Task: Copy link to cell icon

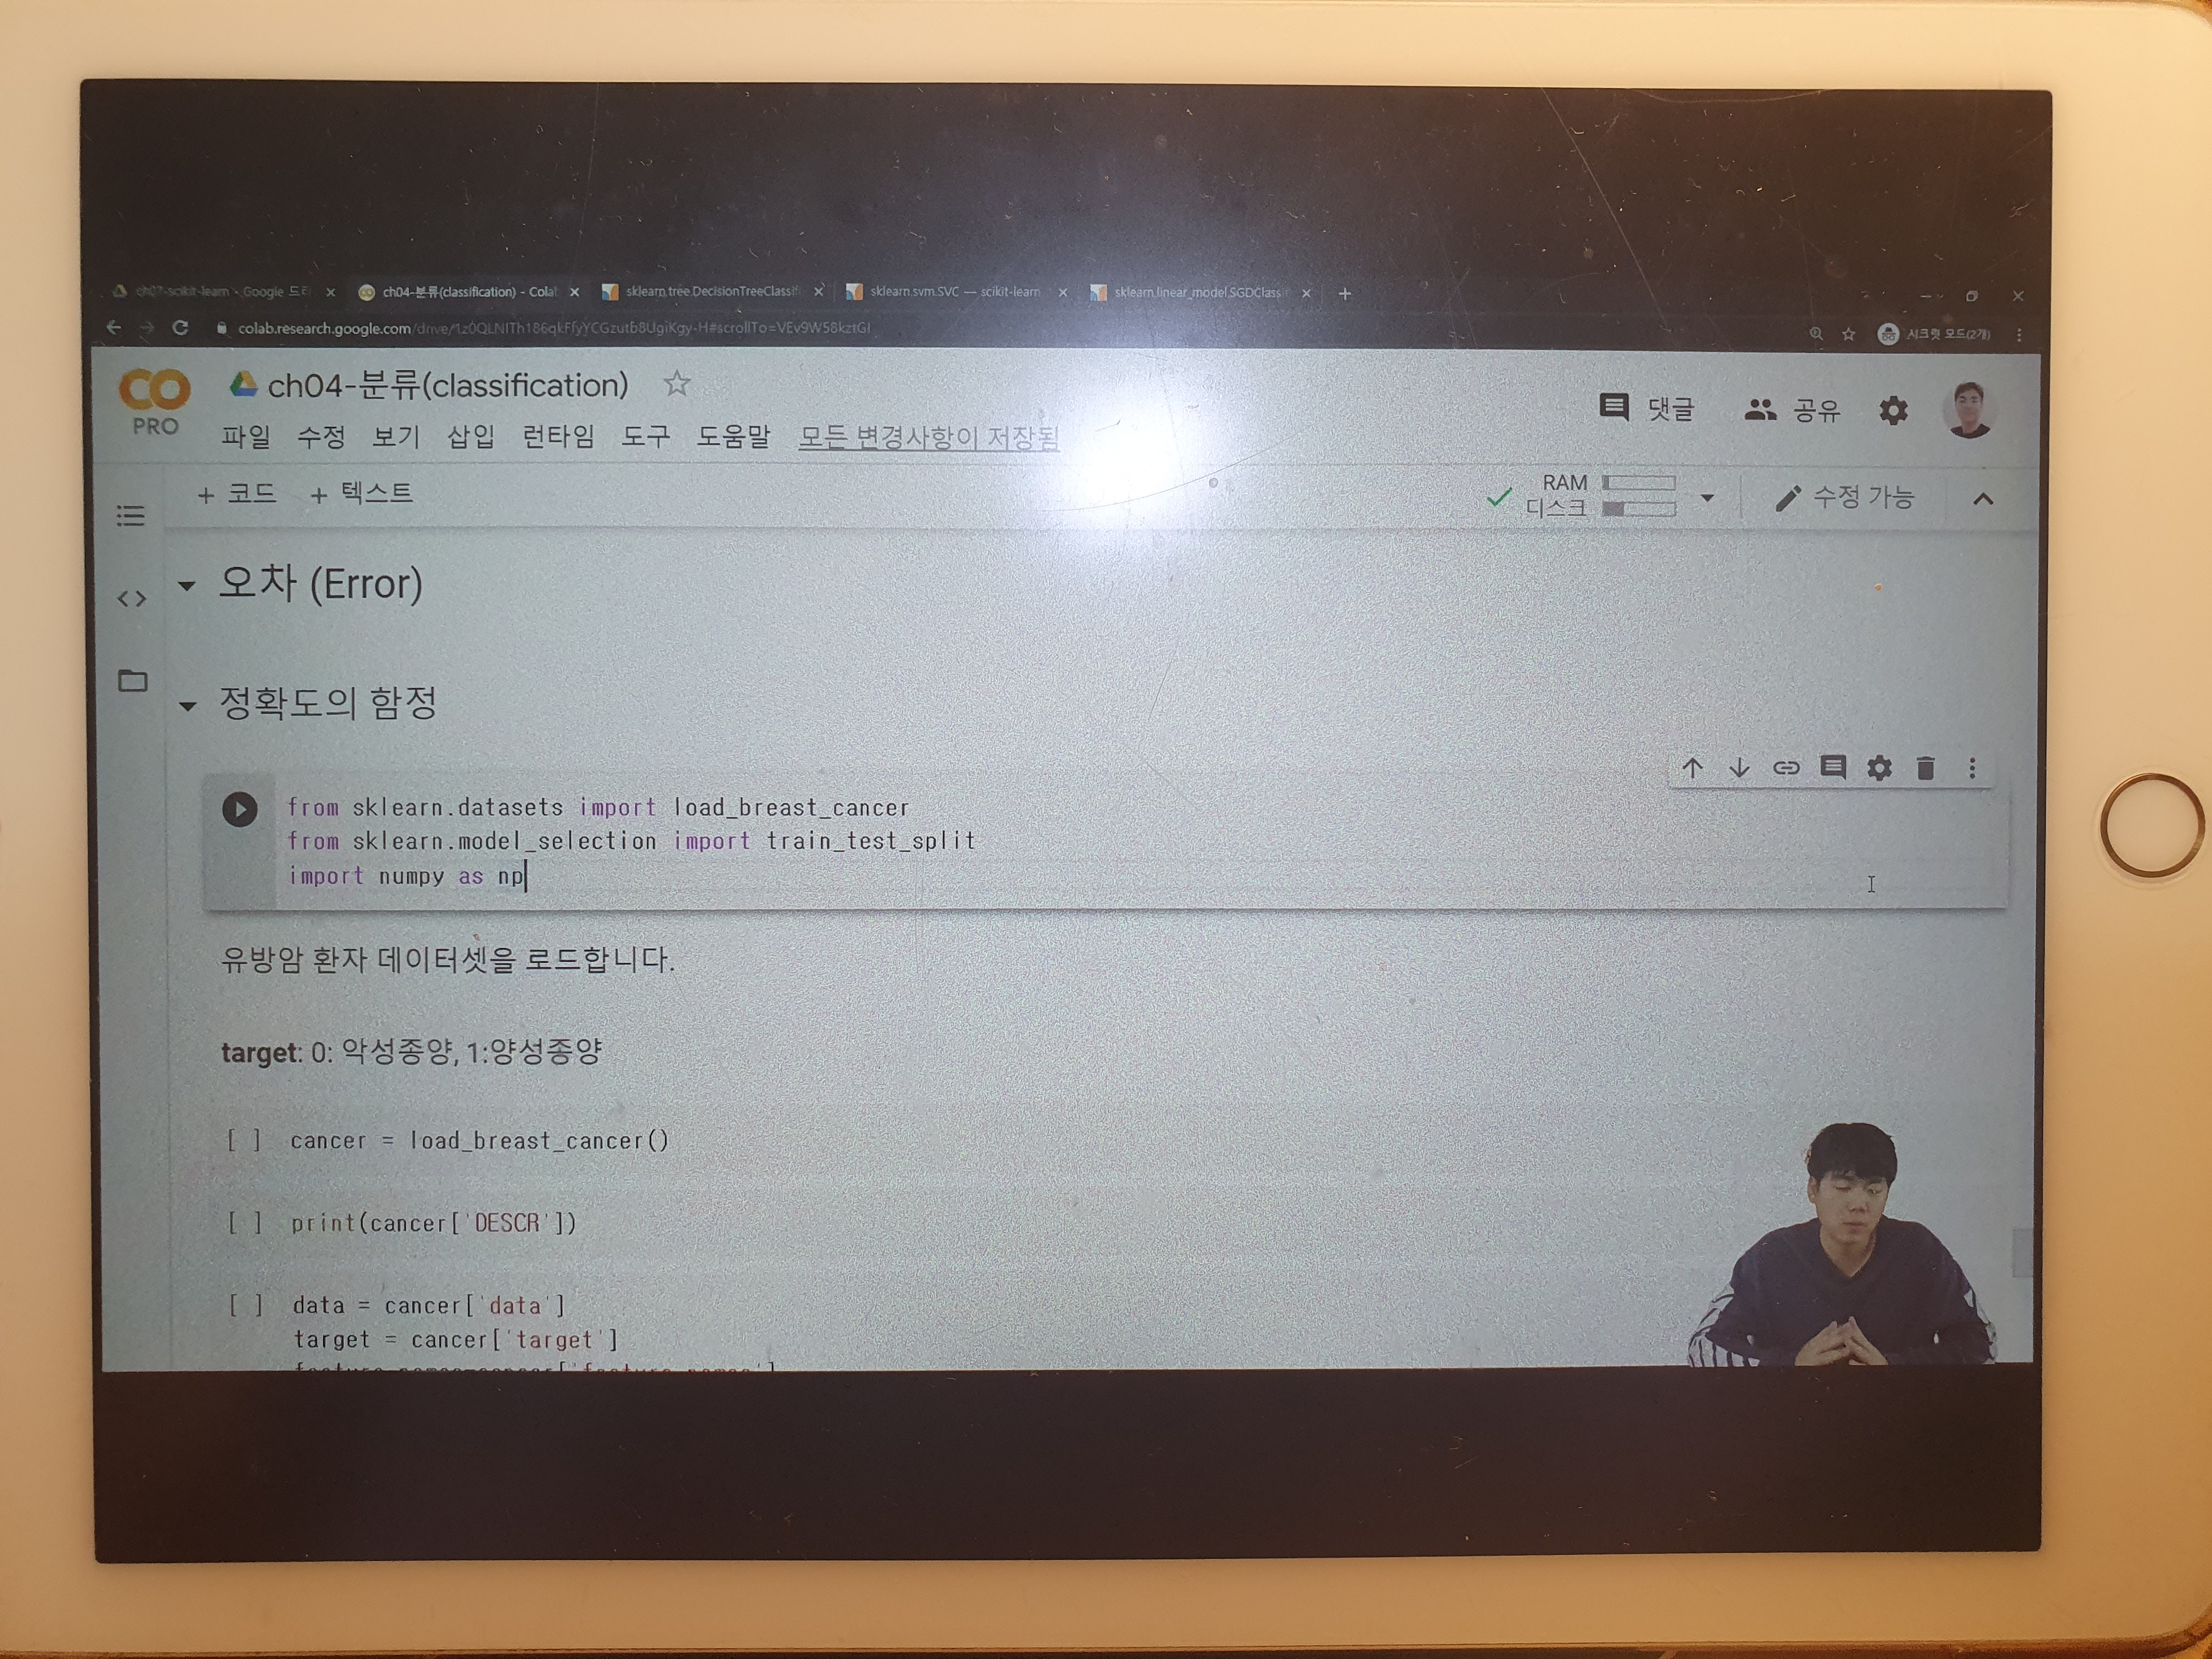Action: pos(1786,768)
